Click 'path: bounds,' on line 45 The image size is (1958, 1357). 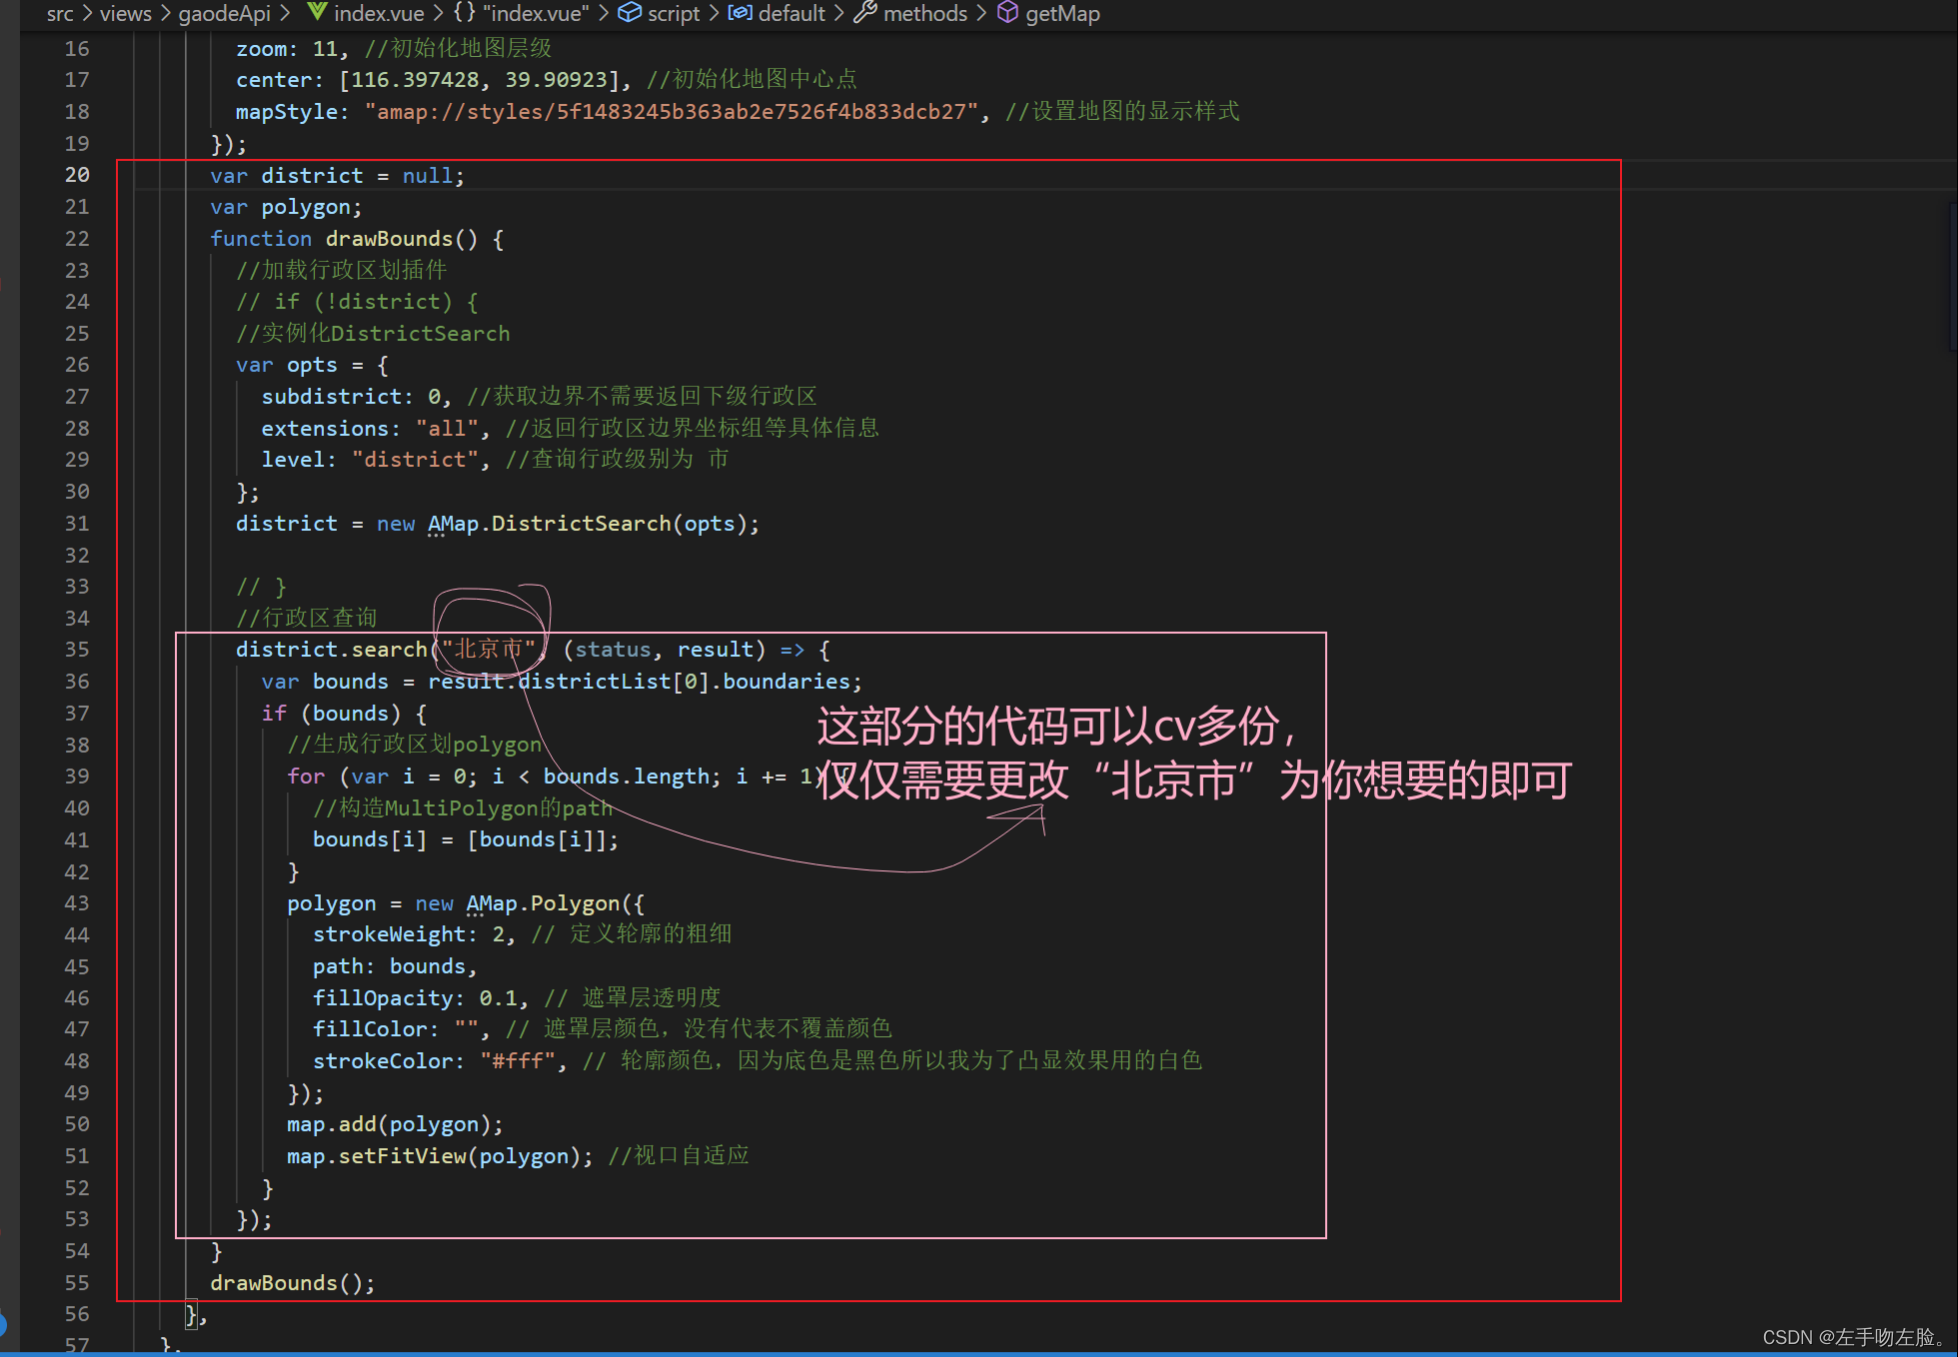(395, 966)
